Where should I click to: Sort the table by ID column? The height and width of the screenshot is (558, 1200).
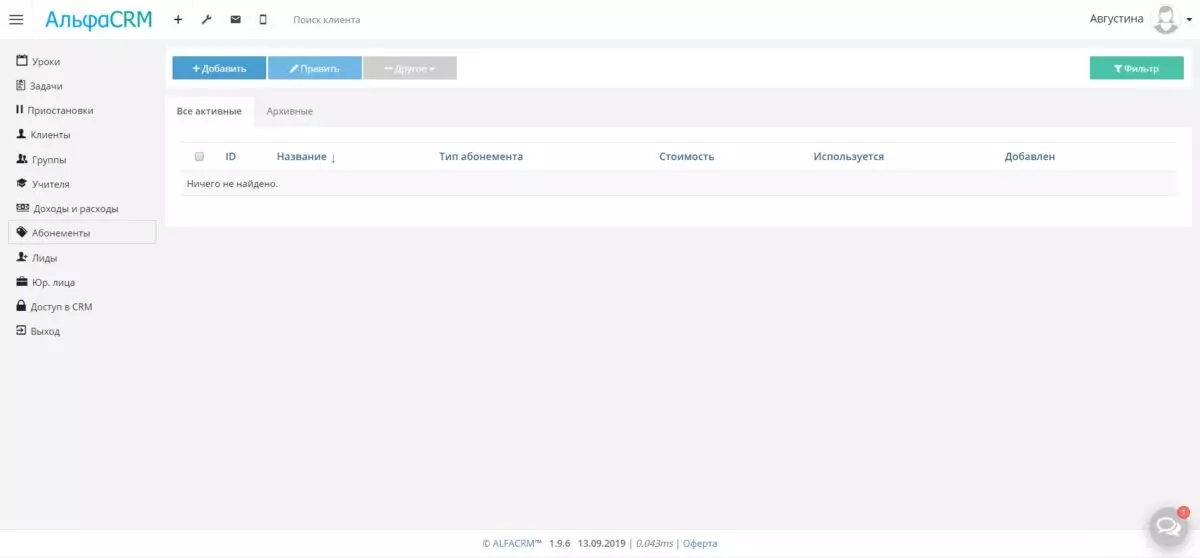pyautogui.click(x=231, y=157)
